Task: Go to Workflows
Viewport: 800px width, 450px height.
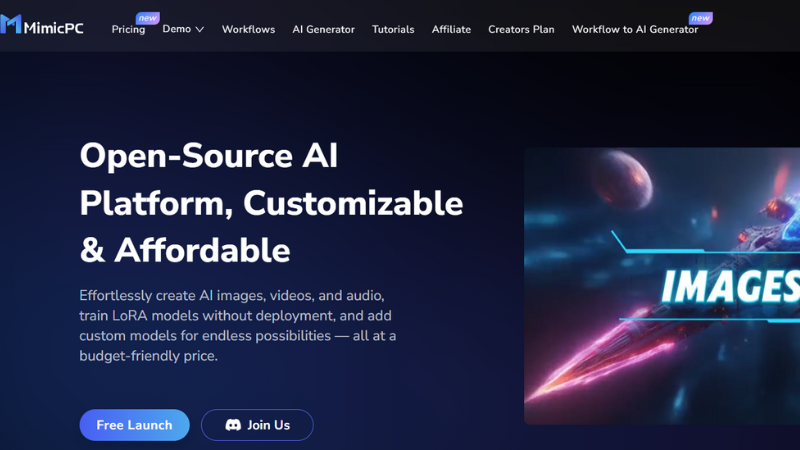Action: click(x=248, y=30)
